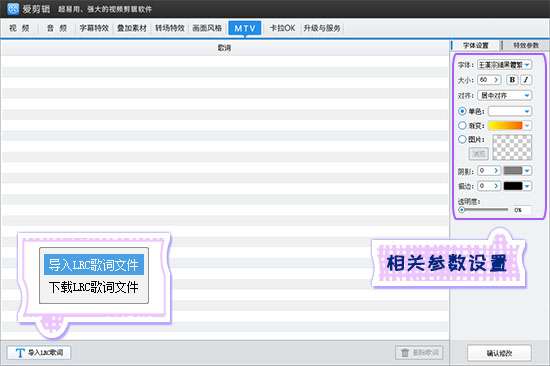The image size is (550, 366).
Task: Click the checkered image preview thumbnail
Action: pyautogui.click(x=512, y=147)
